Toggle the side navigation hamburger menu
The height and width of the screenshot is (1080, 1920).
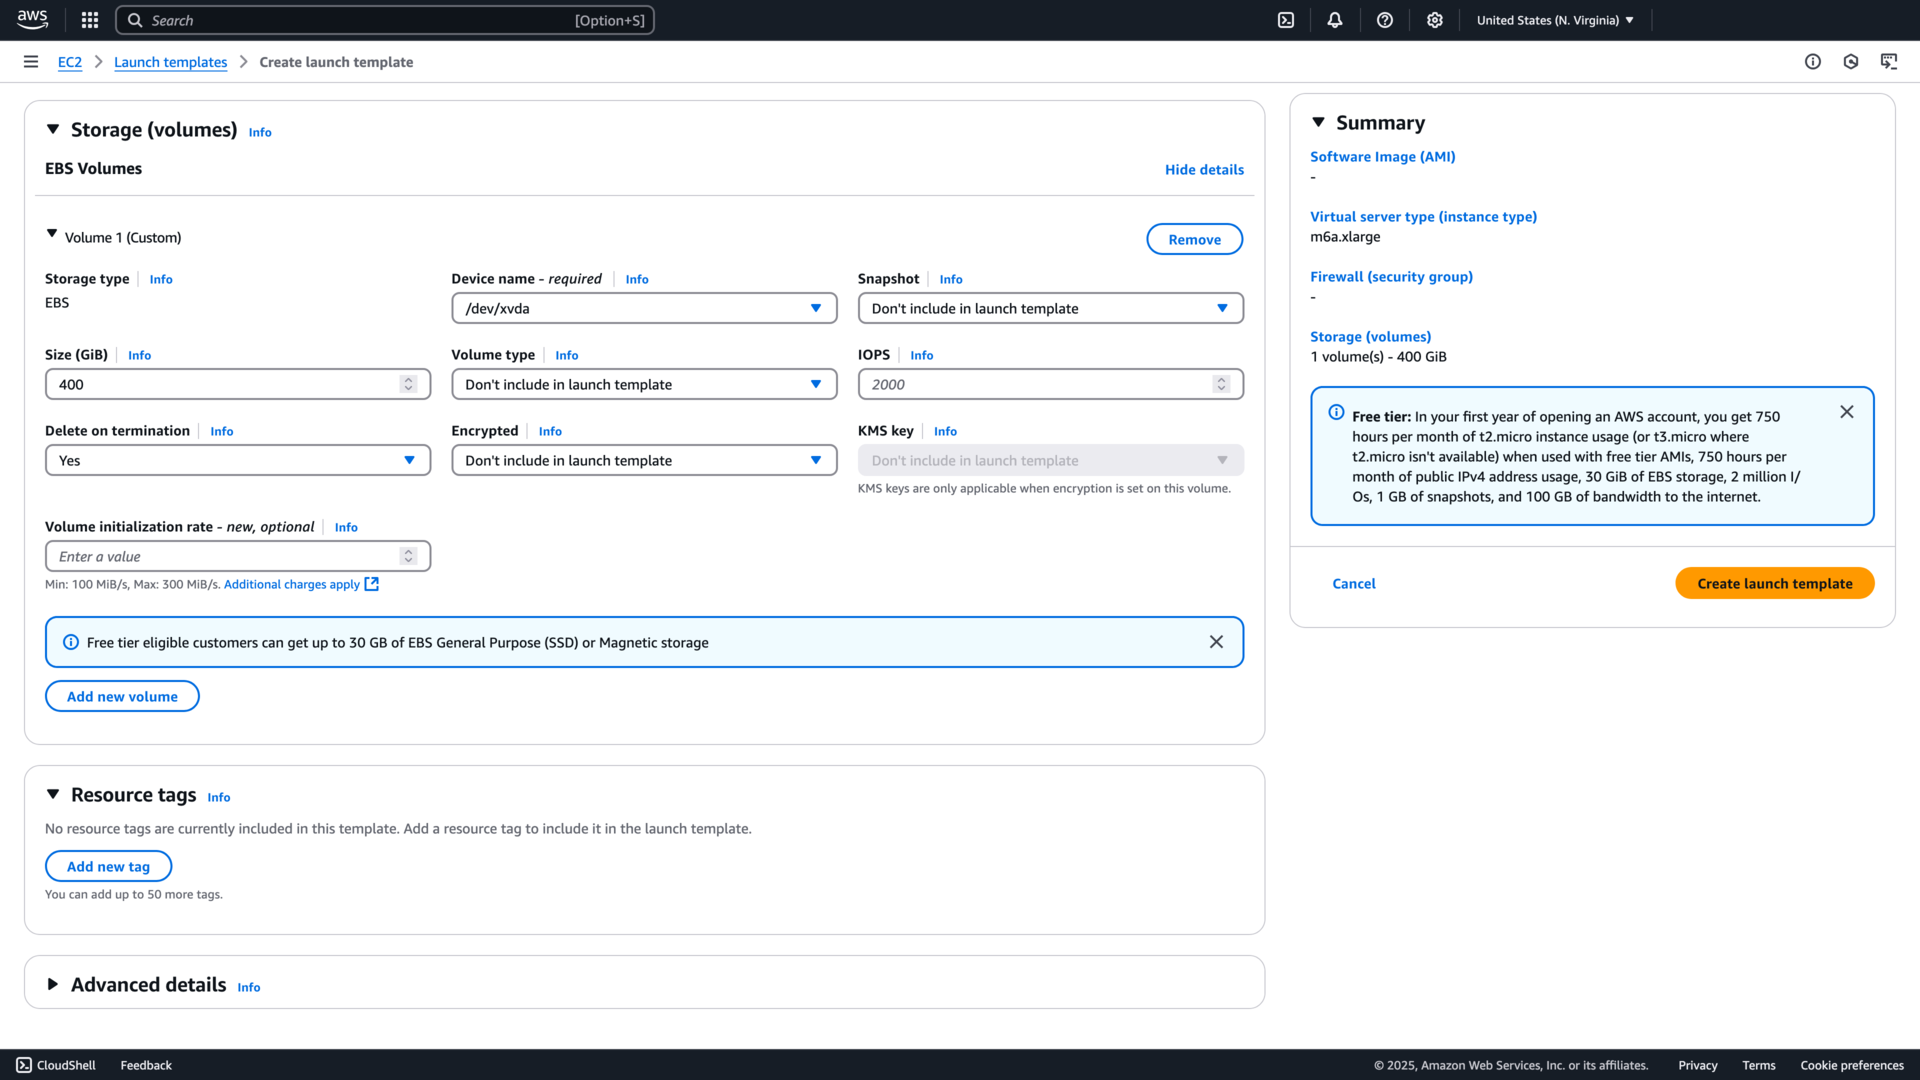(31, 62)
